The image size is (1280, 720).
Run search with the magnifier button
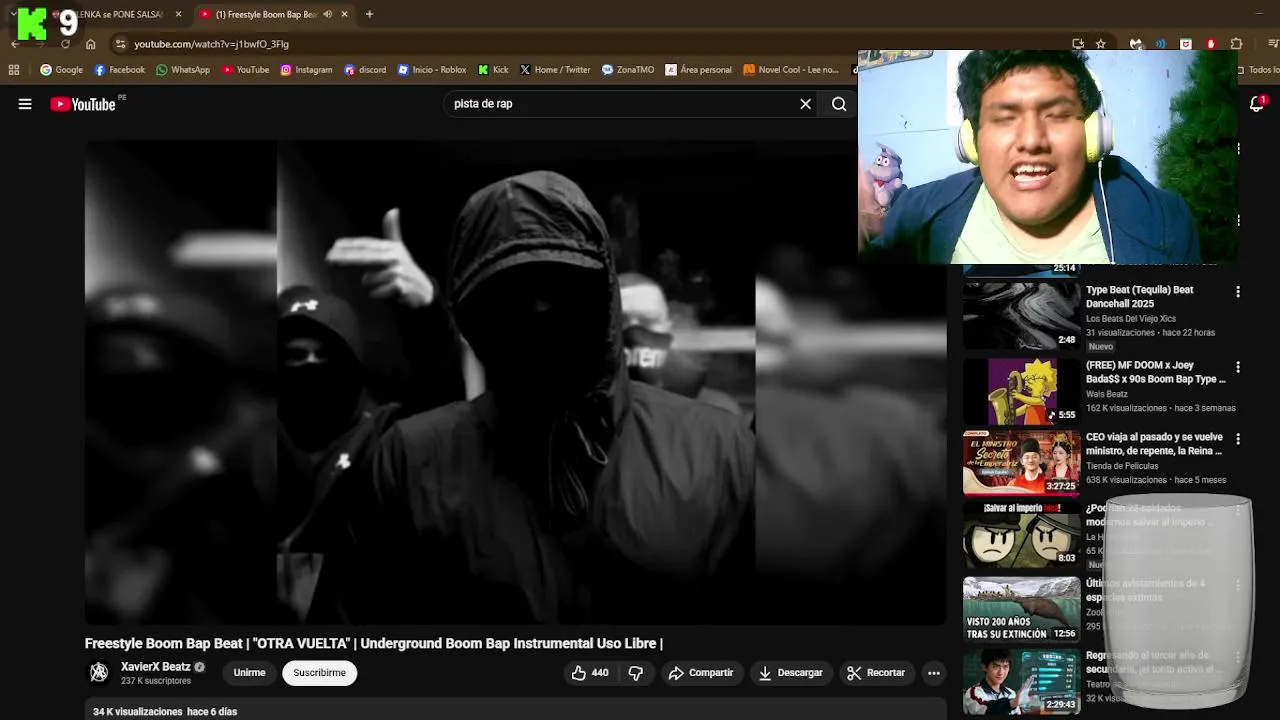[x=839, y=104]
